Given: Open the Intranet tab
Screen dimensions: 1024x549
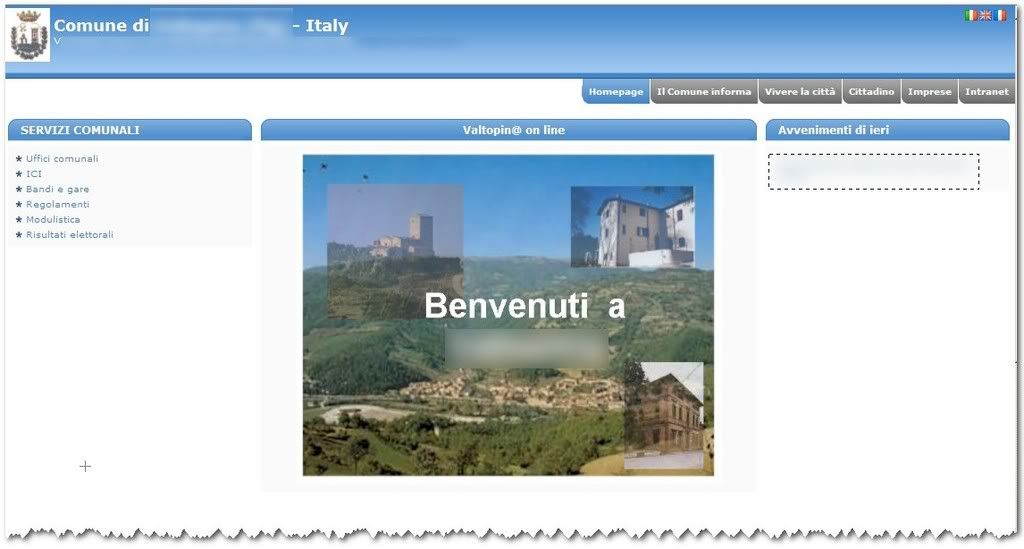Looking at the screenshot, I should coord(986,92).
